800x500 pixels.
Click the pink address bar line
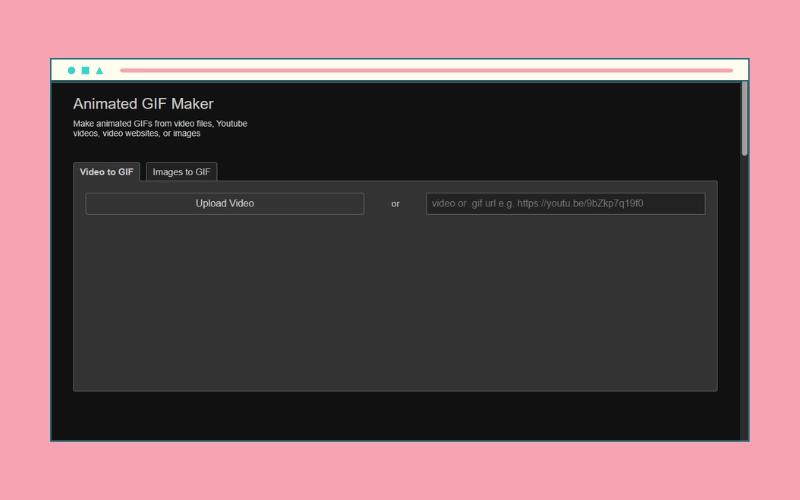tap(425, 71)
